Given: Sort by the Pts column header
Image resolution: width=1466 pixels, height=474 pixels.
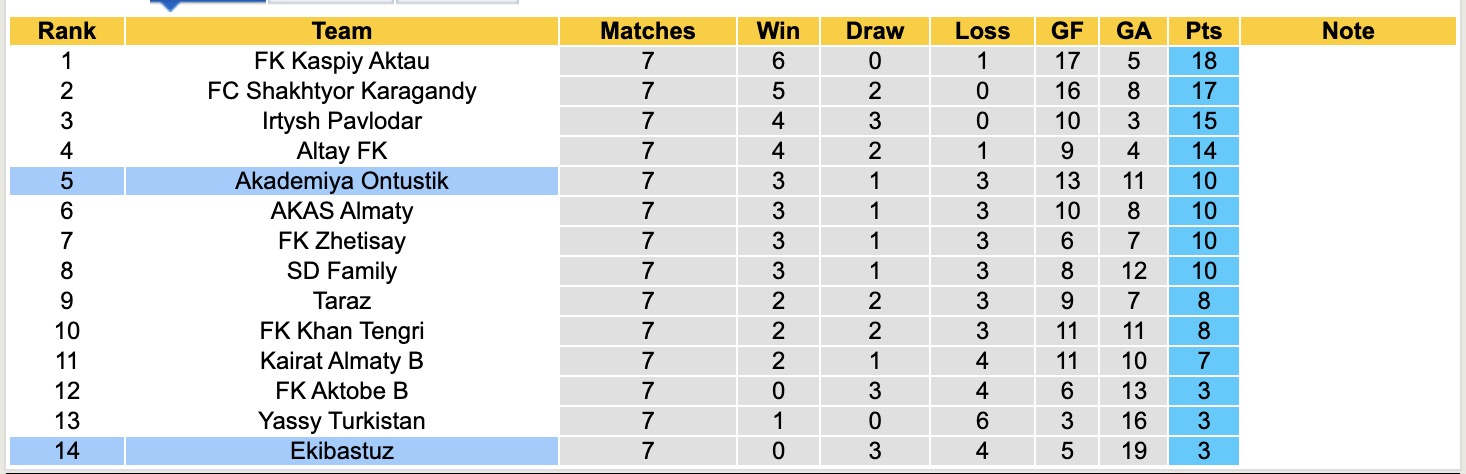Looking at the screenshot, I should click(1203, 31).
